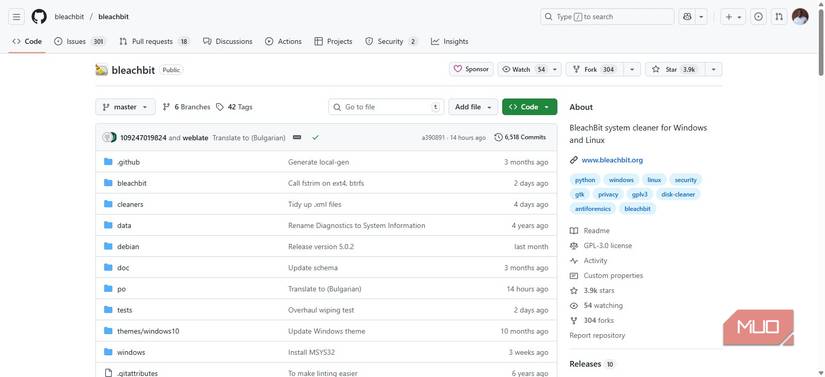The height and width of the screenshot is (377, 825).
Task: Open commit 'Overhaul wiping test'
Action: click(x=321, y=310)
